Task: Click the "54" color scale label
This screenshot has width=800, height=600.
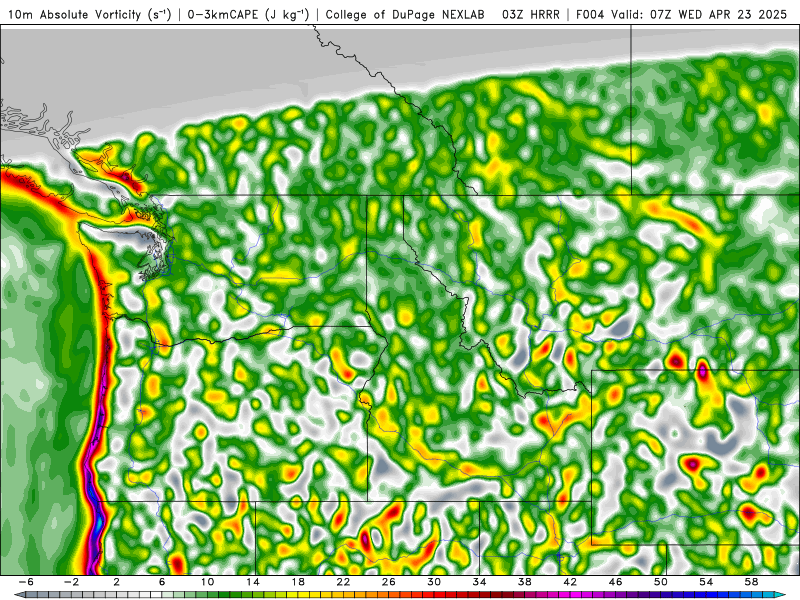Action: (706, 582)
